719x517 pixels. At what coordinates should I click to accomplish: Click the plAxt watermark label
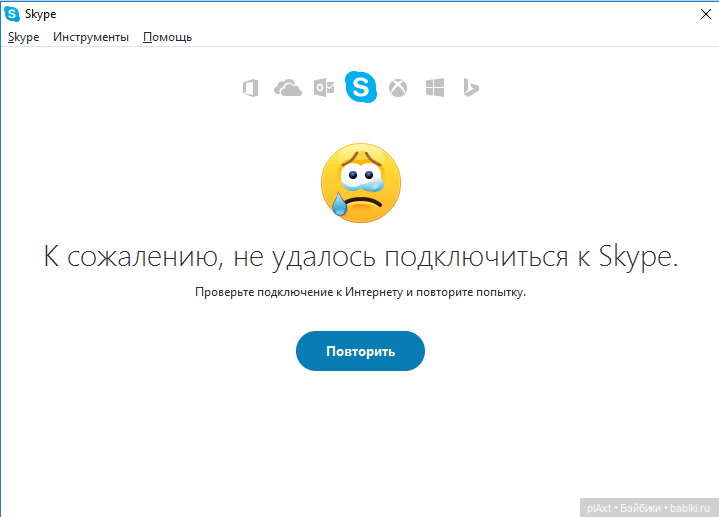click(x=599, y=507)
